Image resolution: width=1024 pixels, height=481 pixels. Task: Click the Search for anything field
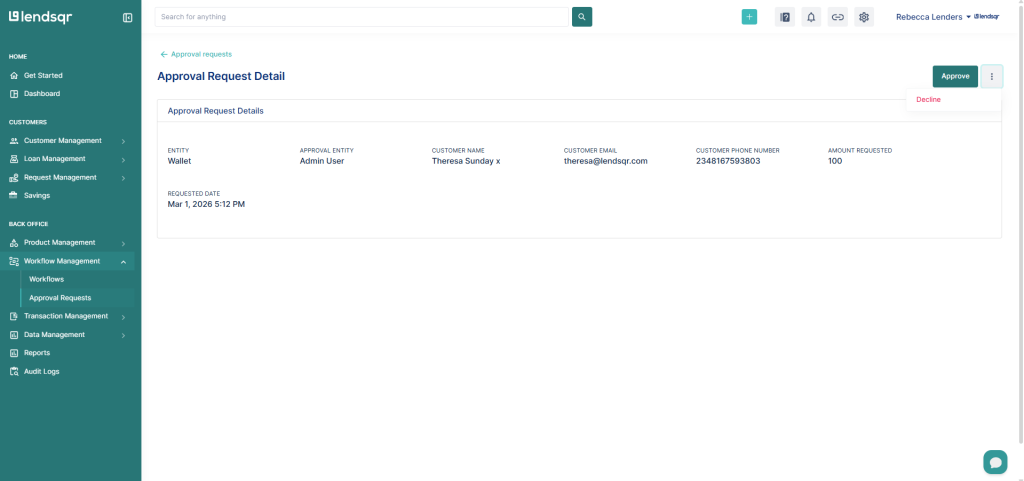(361, 17)
